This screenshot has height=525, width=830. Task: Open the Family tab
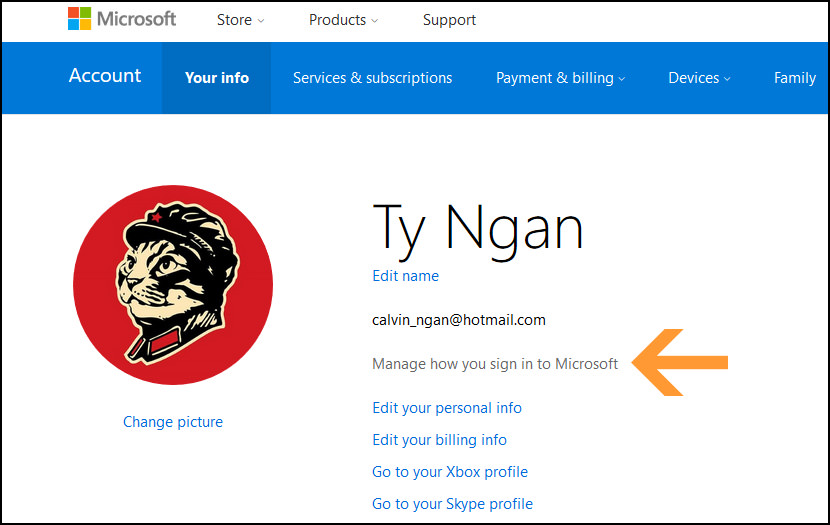coord(795,78)
